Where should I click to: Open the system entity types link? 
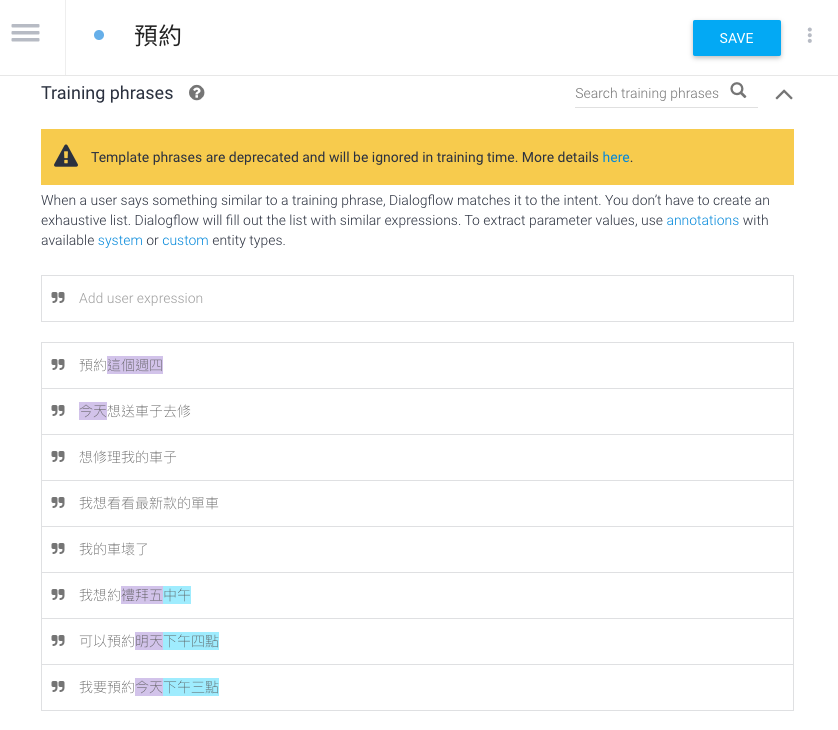(x=120, y=240)
